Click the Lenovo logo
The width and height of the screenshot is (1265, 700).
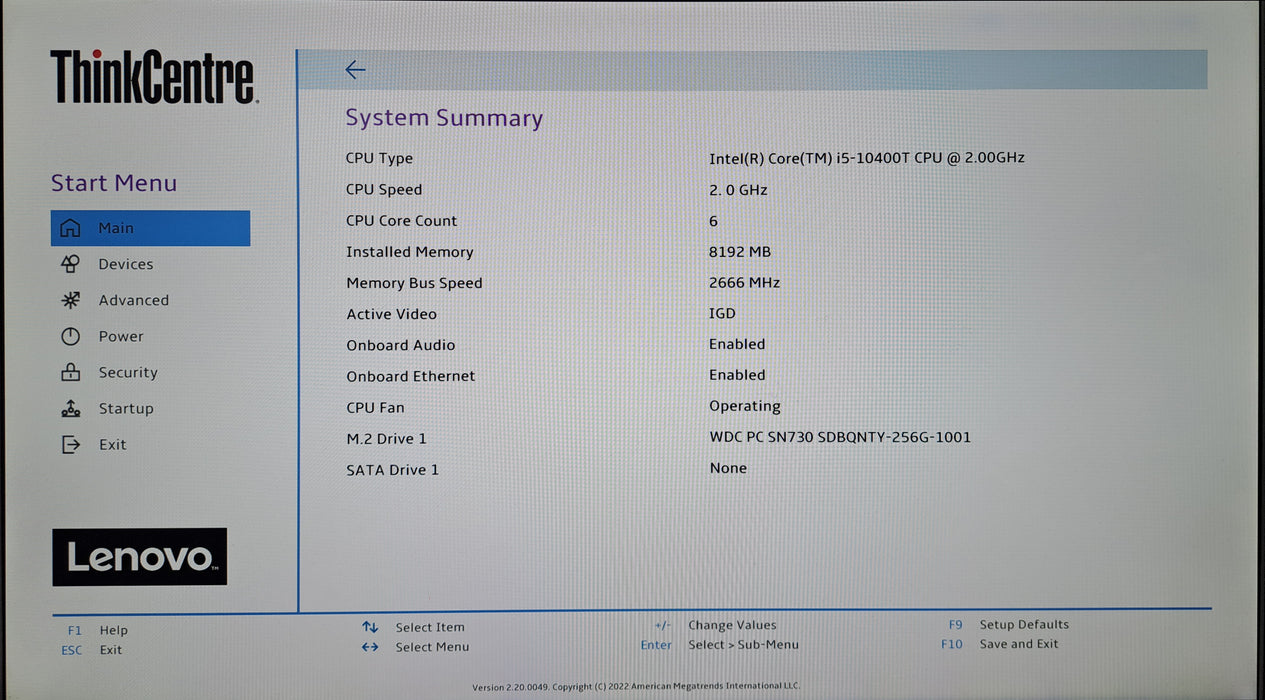(140, 557)
